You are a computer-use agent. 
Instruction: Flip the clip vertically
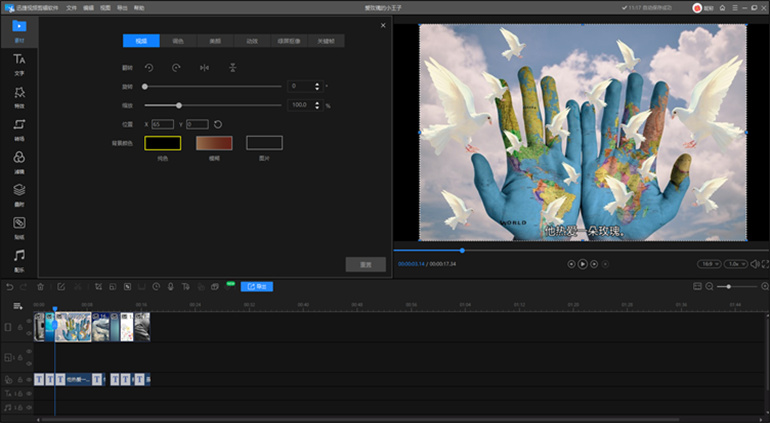point(233,68)
